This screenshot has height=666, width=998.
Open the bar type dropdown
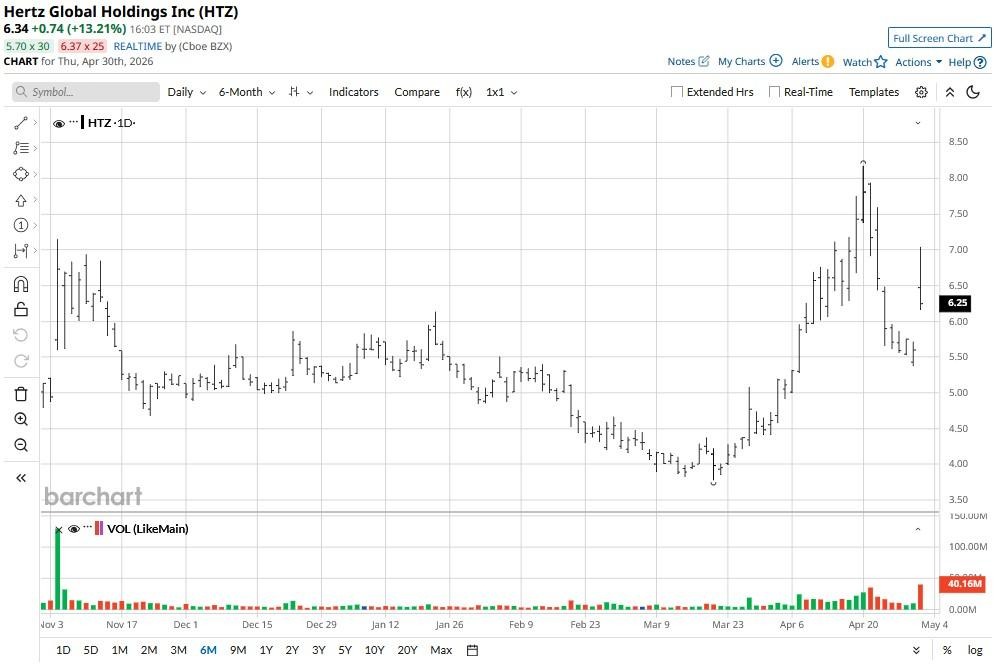pos(300,92)
